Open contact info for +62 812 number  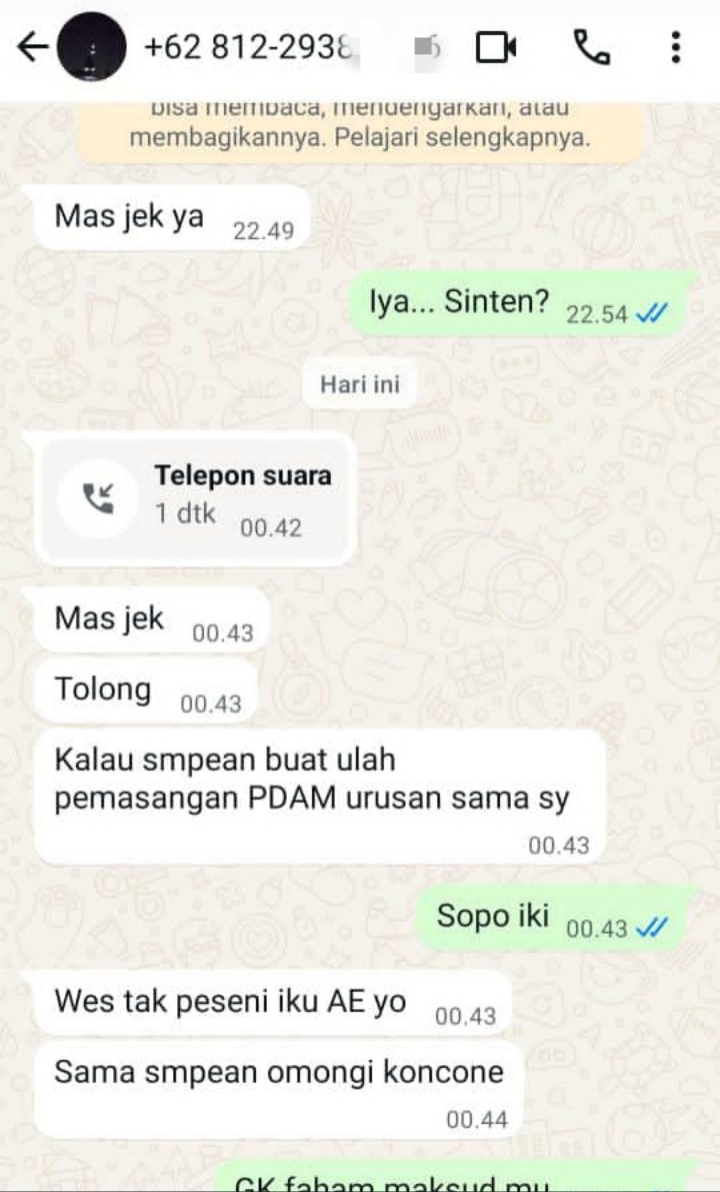[249, 48]
